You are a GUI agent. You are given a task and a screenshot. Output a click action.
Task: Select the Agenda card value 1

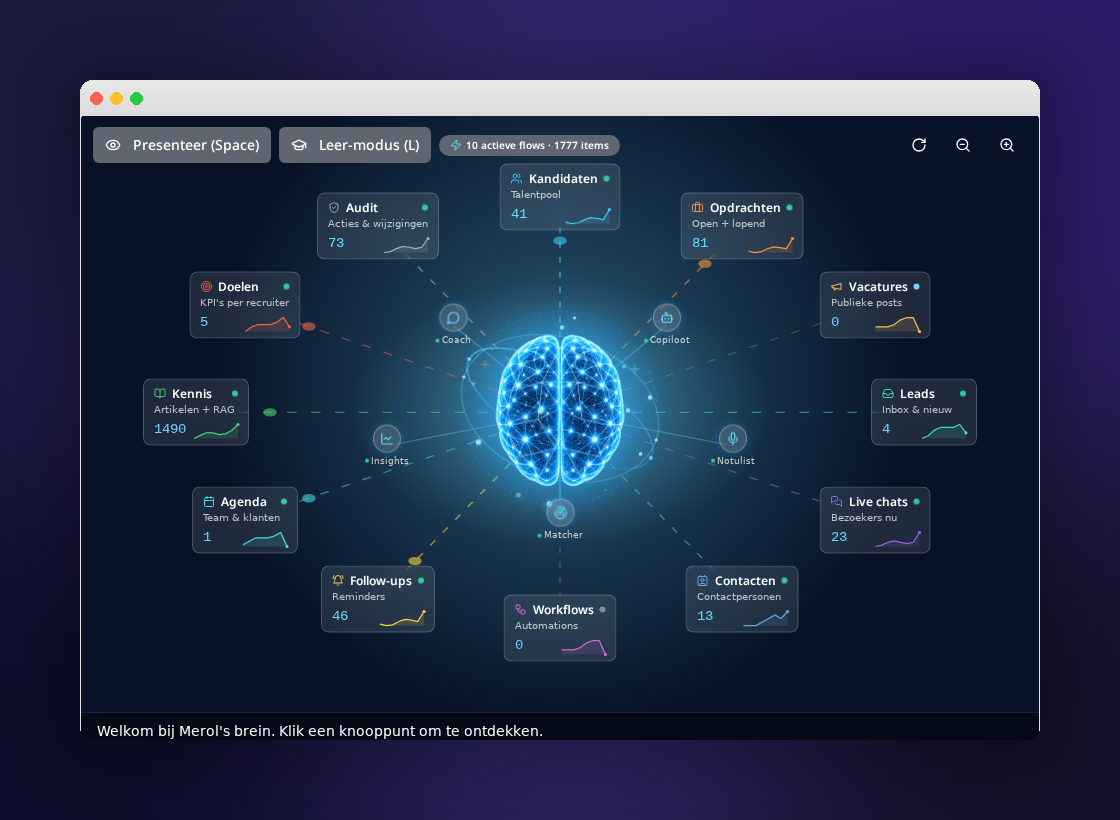coord(207,536)
